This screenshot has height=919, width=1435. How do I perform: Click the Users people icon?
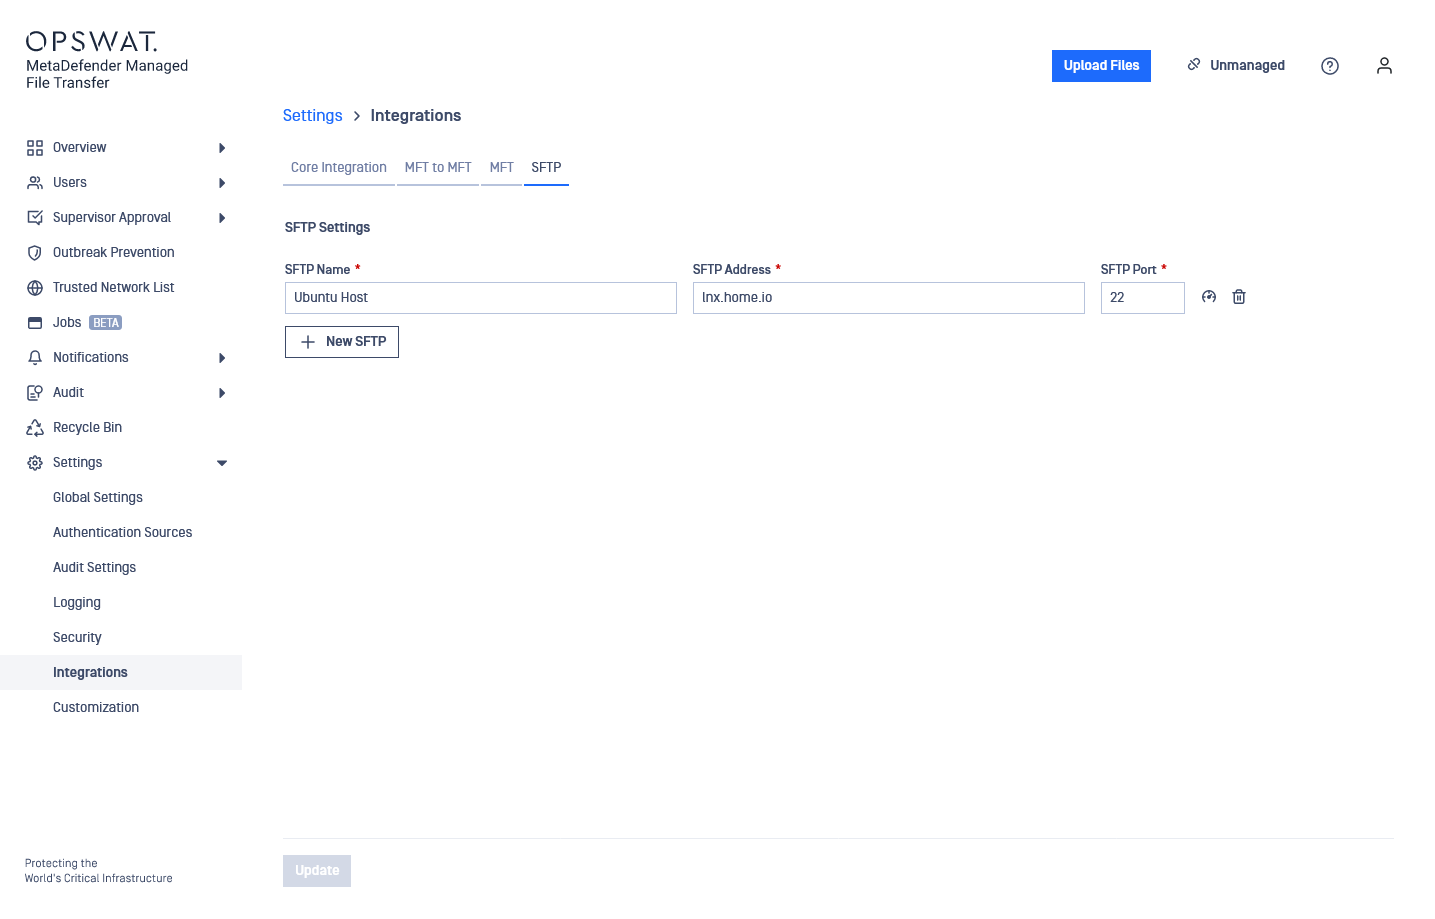(x=35, y=183)
